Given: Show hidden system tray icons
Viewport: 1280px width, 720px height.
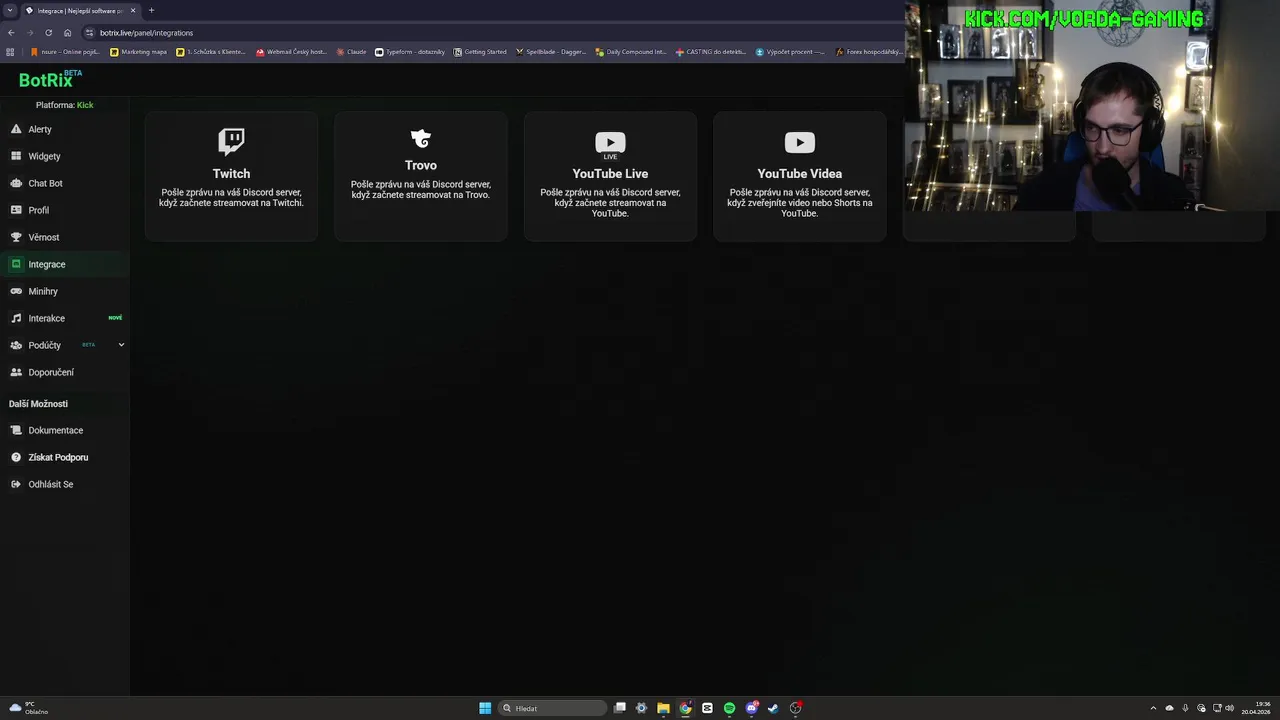Looking at the screenshot, I should (1153, 708).
